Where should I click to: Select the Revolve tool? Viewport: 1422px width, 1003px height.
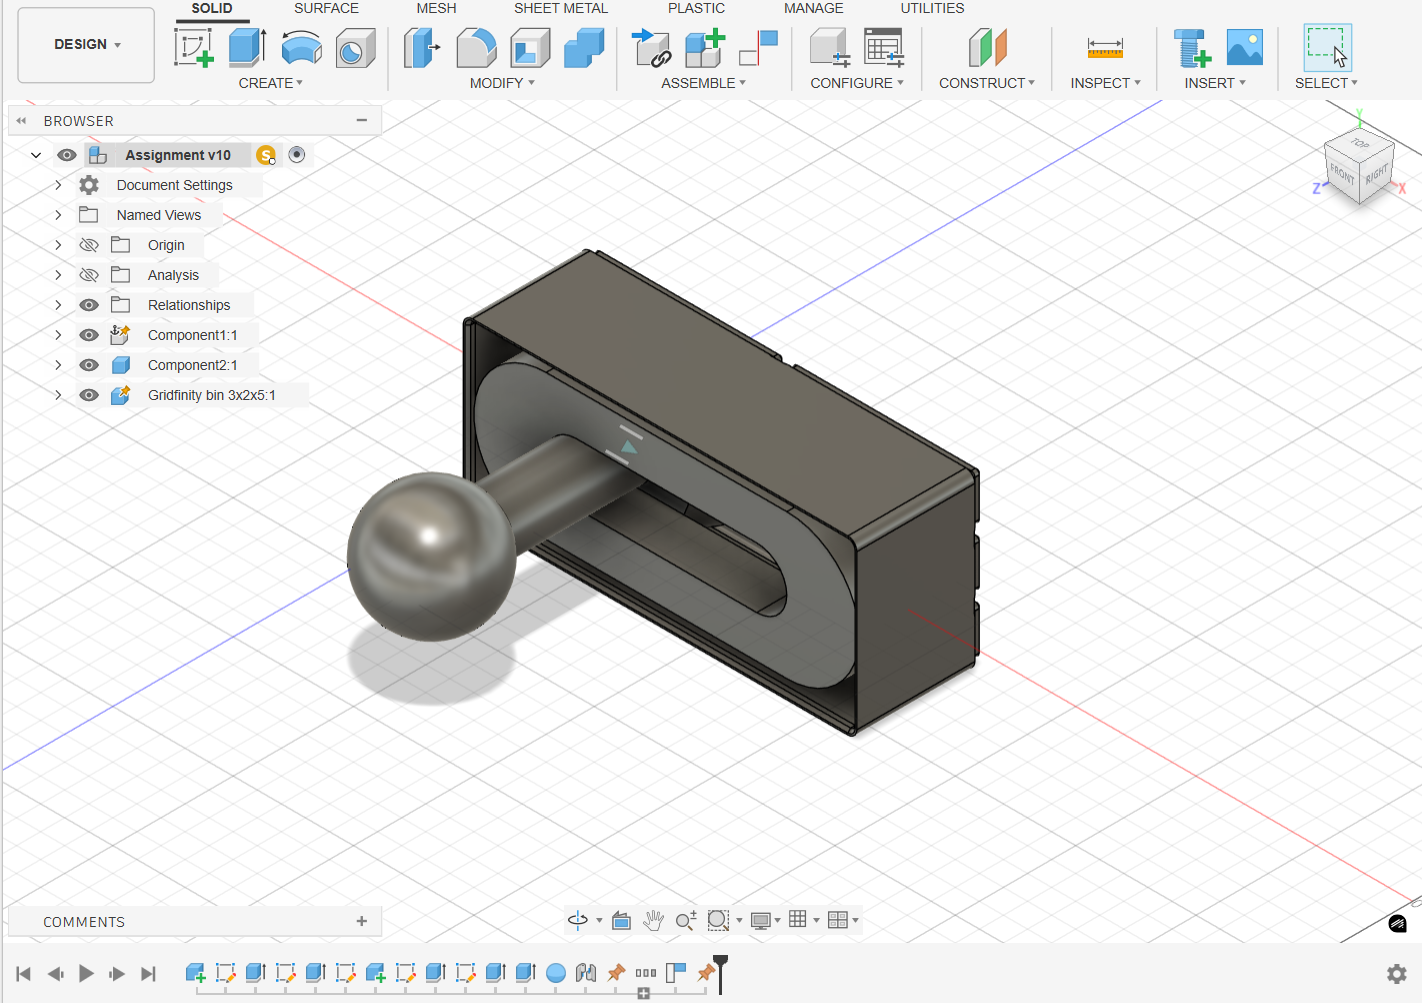pyautogui.click(x=301, y=47)
